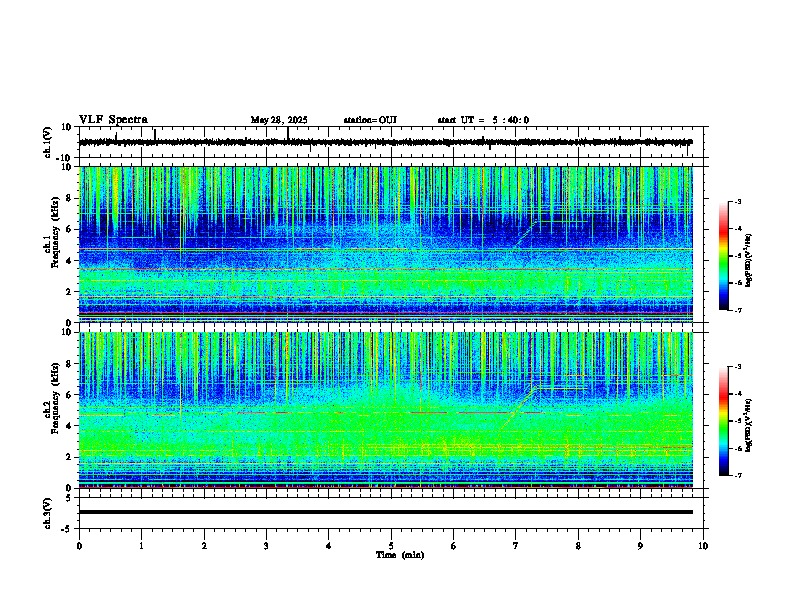The image size is (792, 612).
Task: Click the "4" kHz tick of ch.1 spectrogram
Action: [x=70, y=261]
